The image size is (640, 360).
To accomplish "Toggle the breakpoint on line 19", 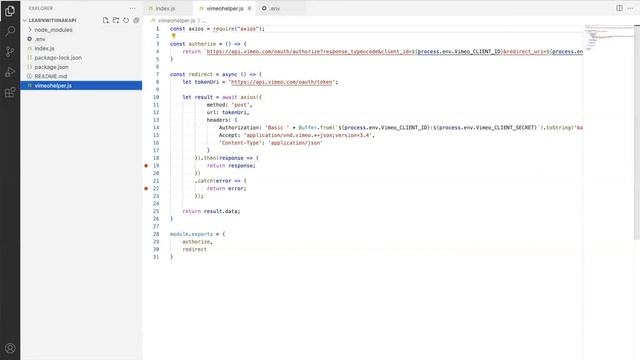I will 146,166.
